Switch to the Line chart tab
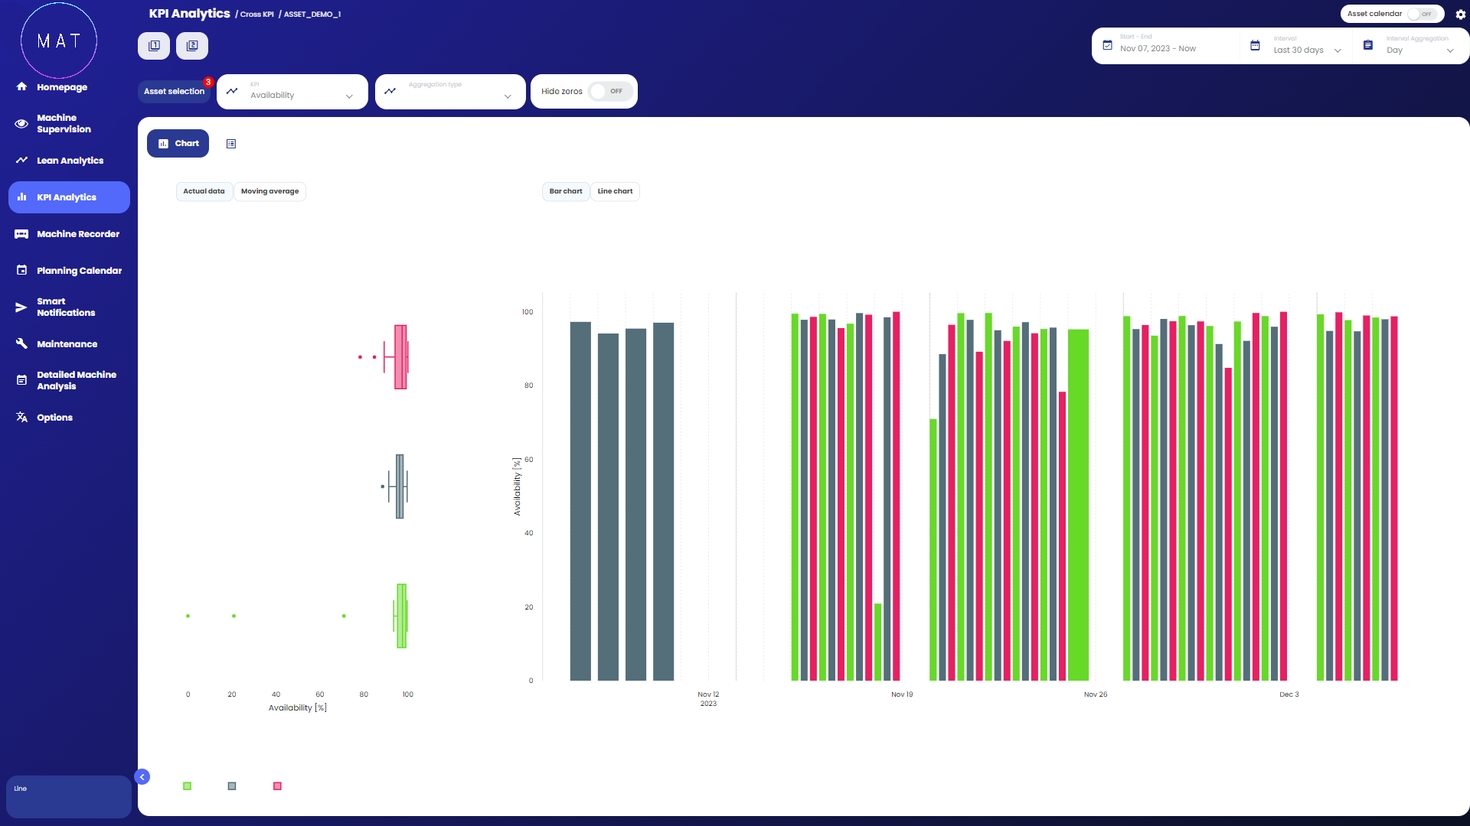Image resolution: width=1470 pixels, height=826 pixels. coord(614,191)
